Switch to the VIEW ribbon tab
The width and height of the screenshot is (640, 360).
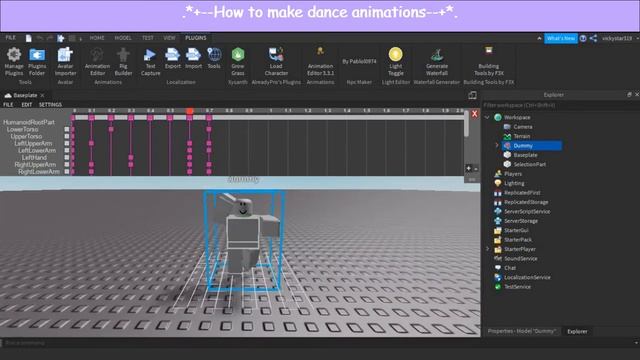[169, 38]
